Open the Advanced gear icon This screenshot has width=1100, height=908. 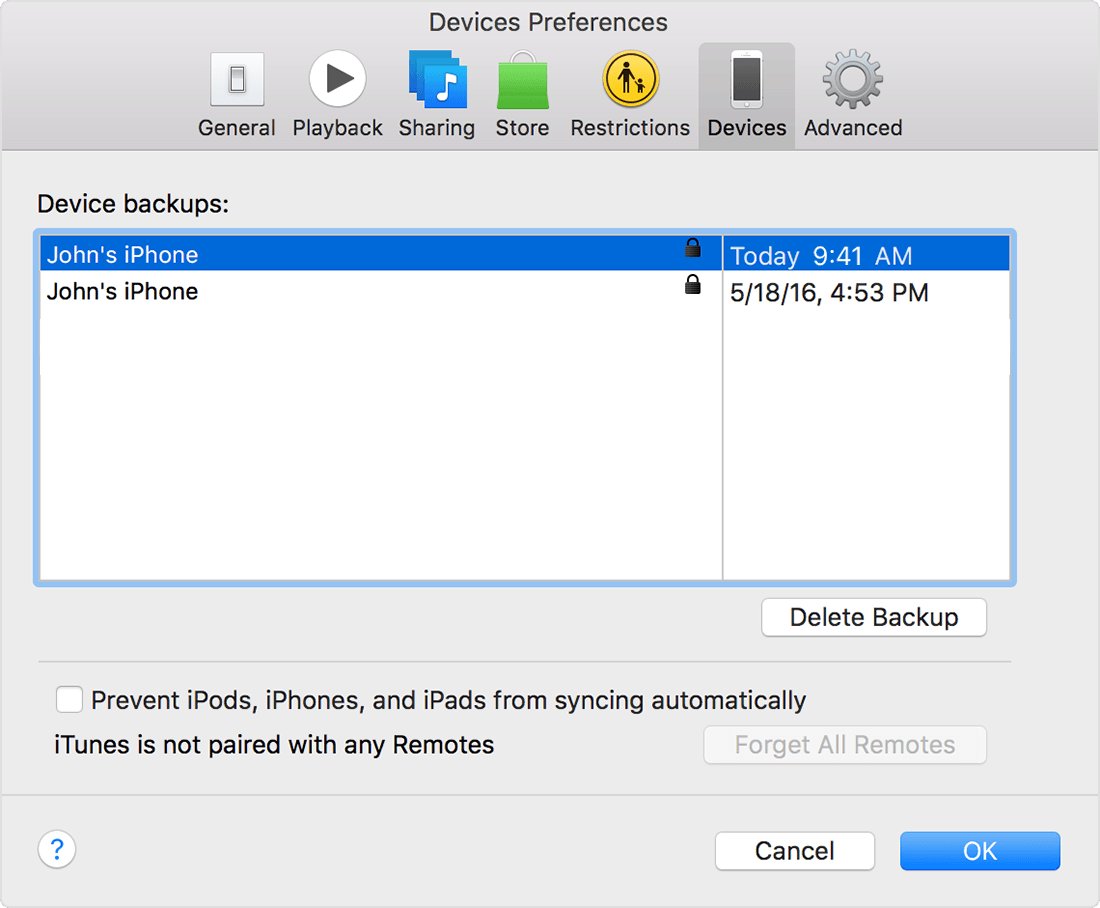[x=851, y=80]
